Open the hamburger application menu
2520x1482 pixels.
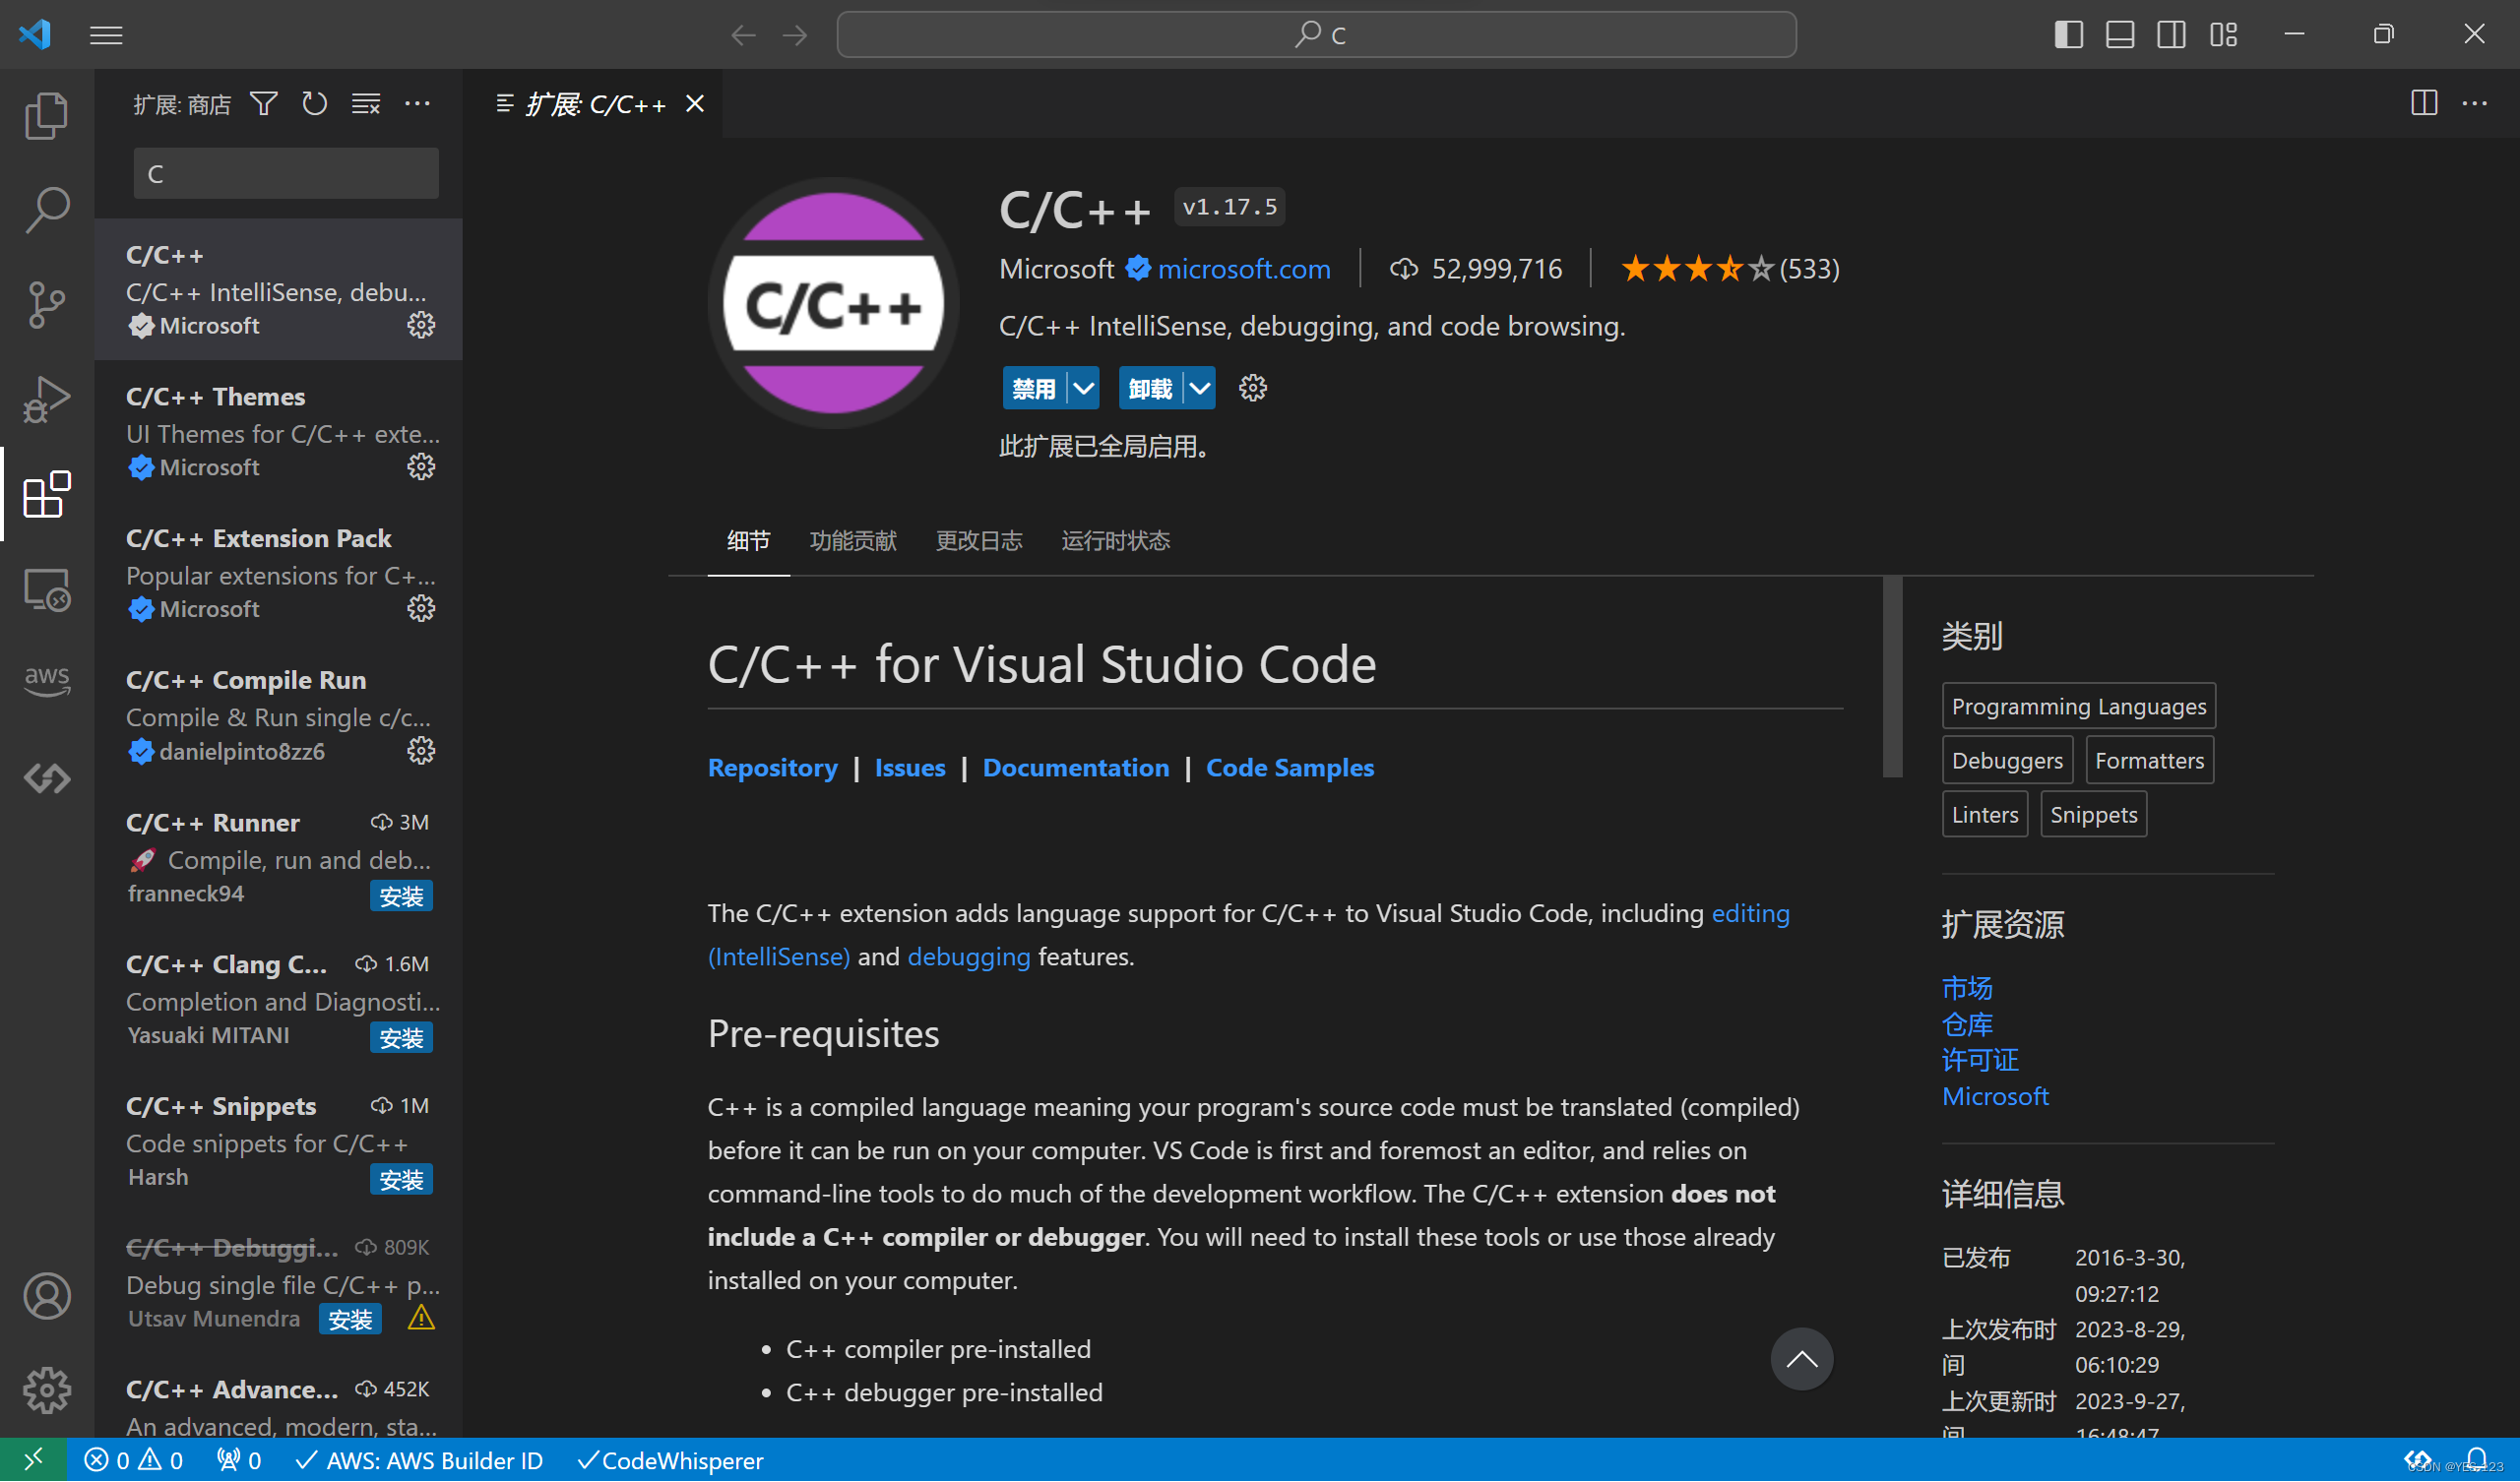point(106,35)
